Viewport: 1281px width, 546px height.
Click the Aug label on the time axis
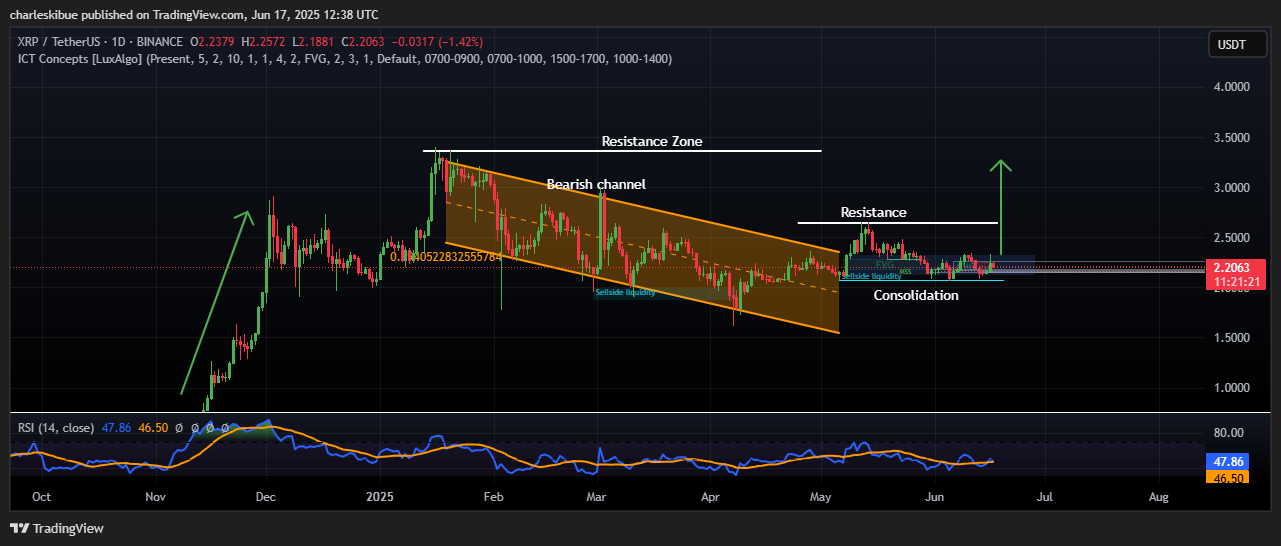point(1159,496)
